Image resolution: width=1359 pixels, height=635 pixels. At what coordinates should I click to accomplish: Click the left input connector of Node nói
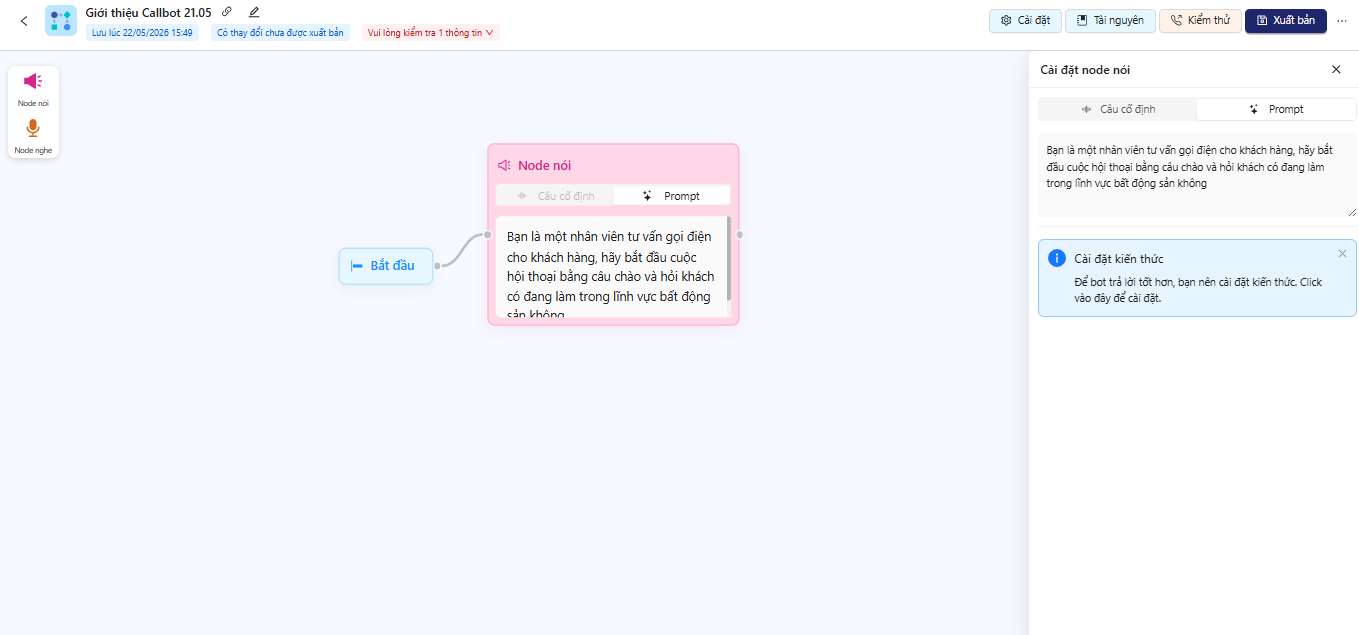[488, 235]
